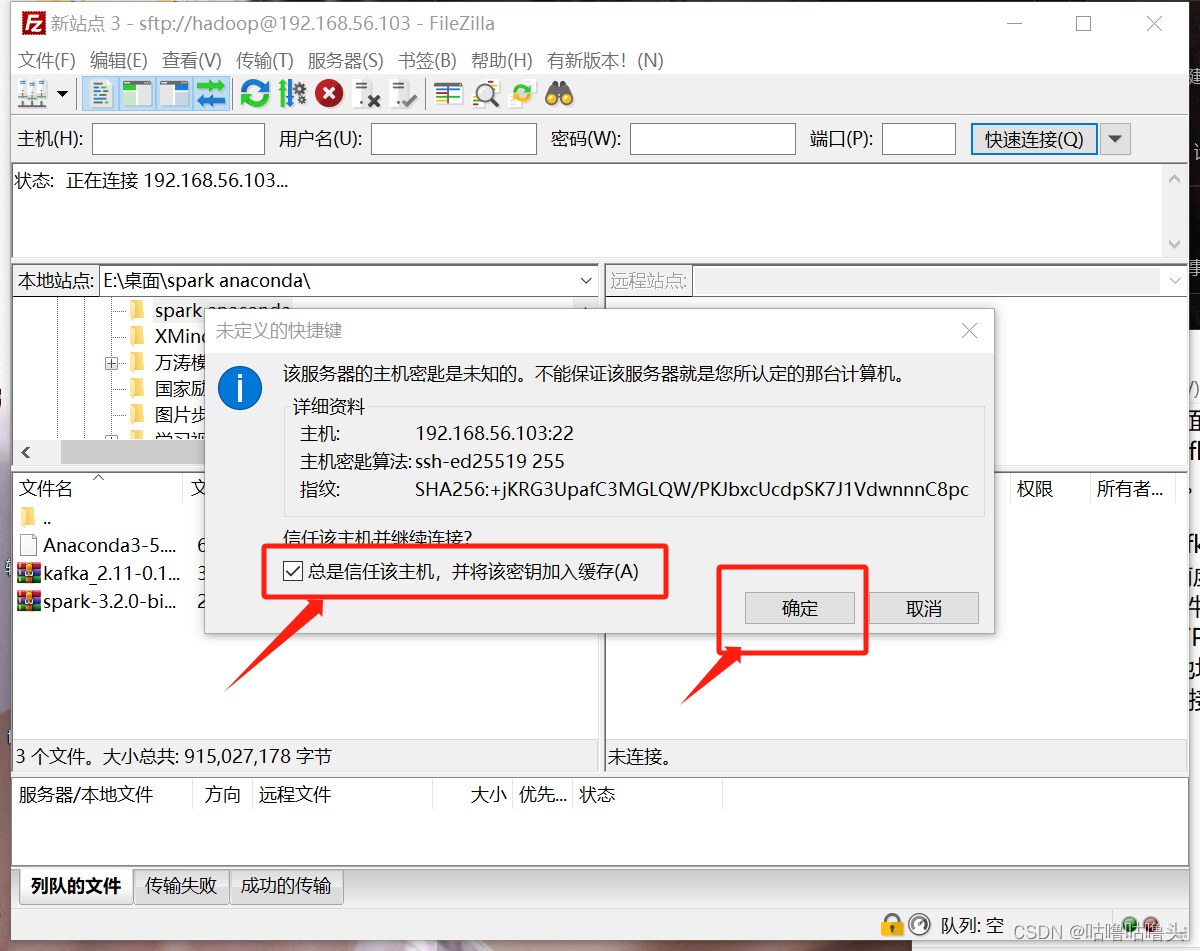The image size is (1200, 951).
Task: Toggle synchronized browsing icon
Action: coord(522,95)
